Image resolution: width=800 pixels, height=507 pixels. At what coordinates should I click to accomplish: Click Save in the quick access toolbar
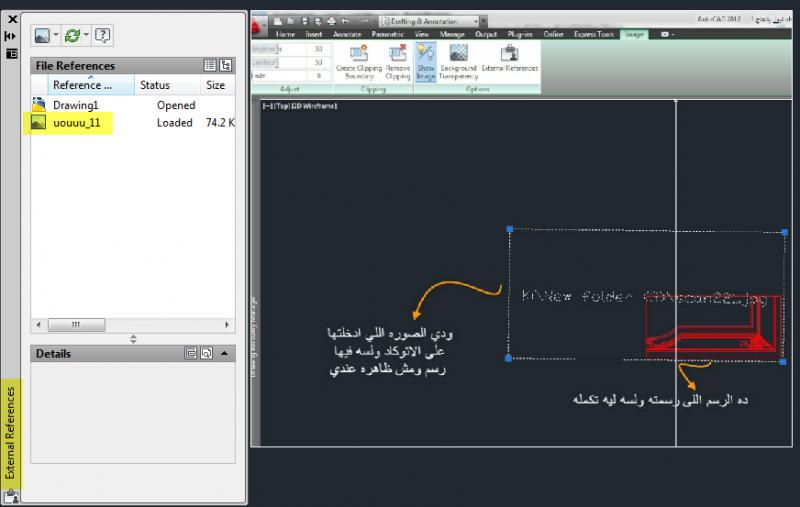pyautogui.click(x=305, y=21)
